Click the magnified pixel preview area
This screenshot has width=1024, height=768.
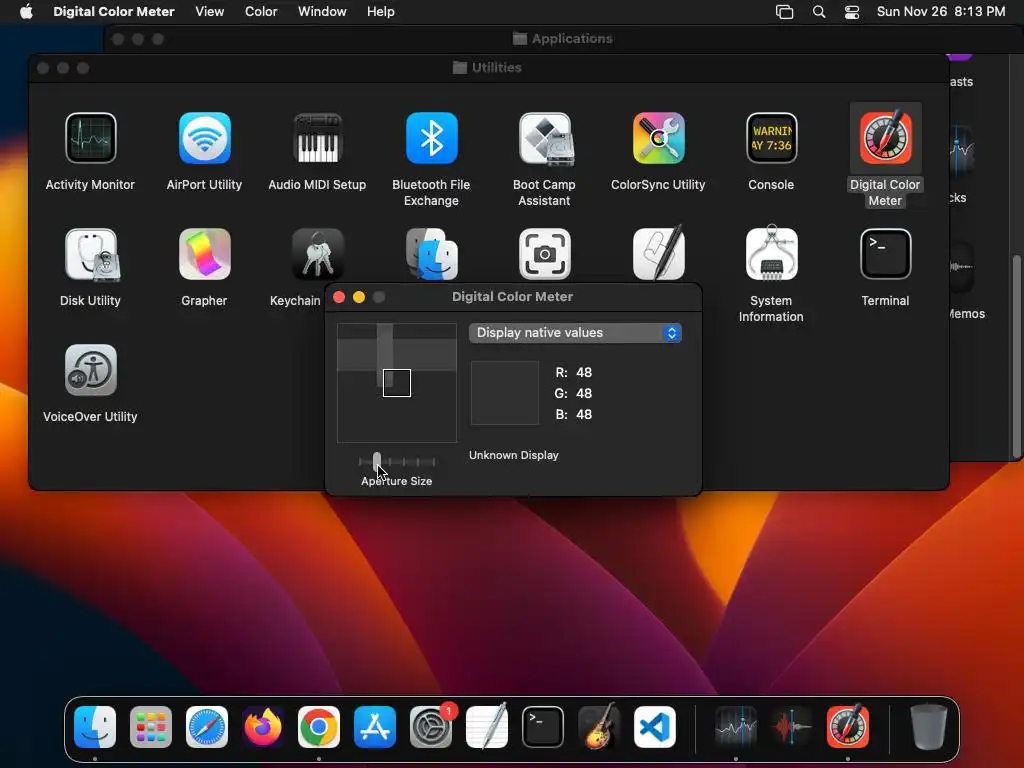pyautogui.click(x=397, y=383)
